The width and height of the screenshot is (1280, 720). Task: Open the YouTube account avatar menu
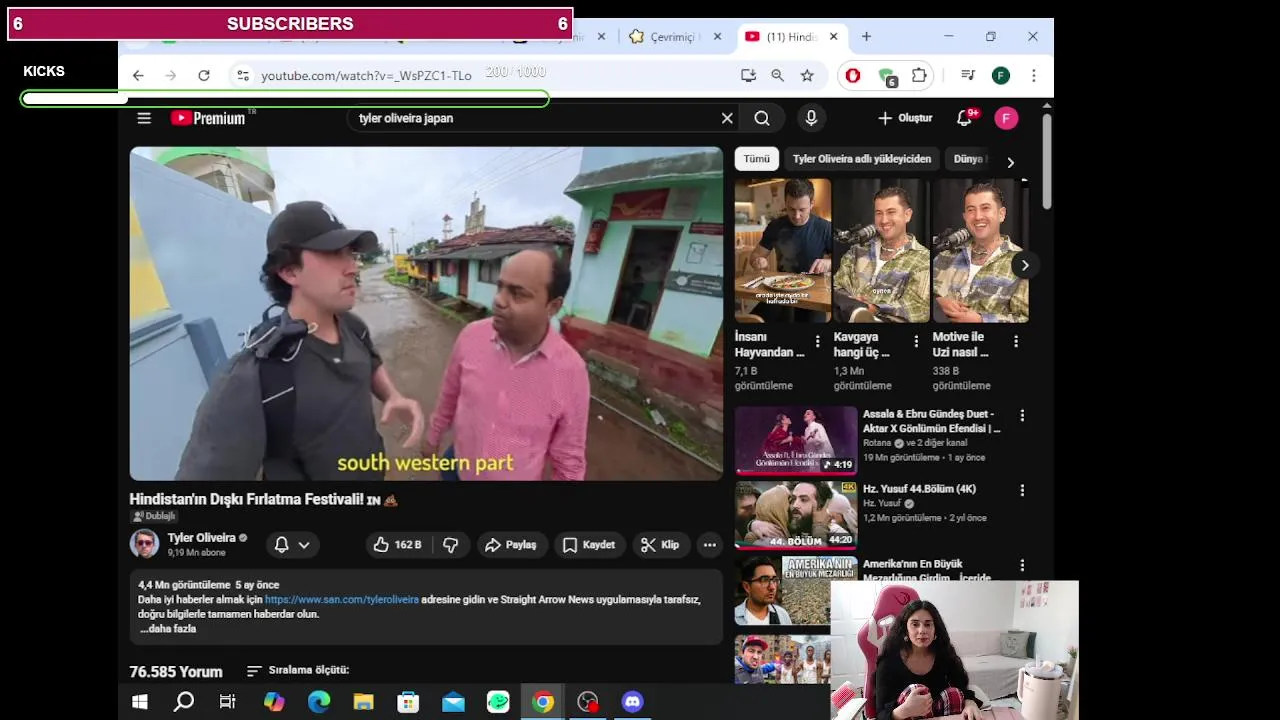(x=1006, y=118)
